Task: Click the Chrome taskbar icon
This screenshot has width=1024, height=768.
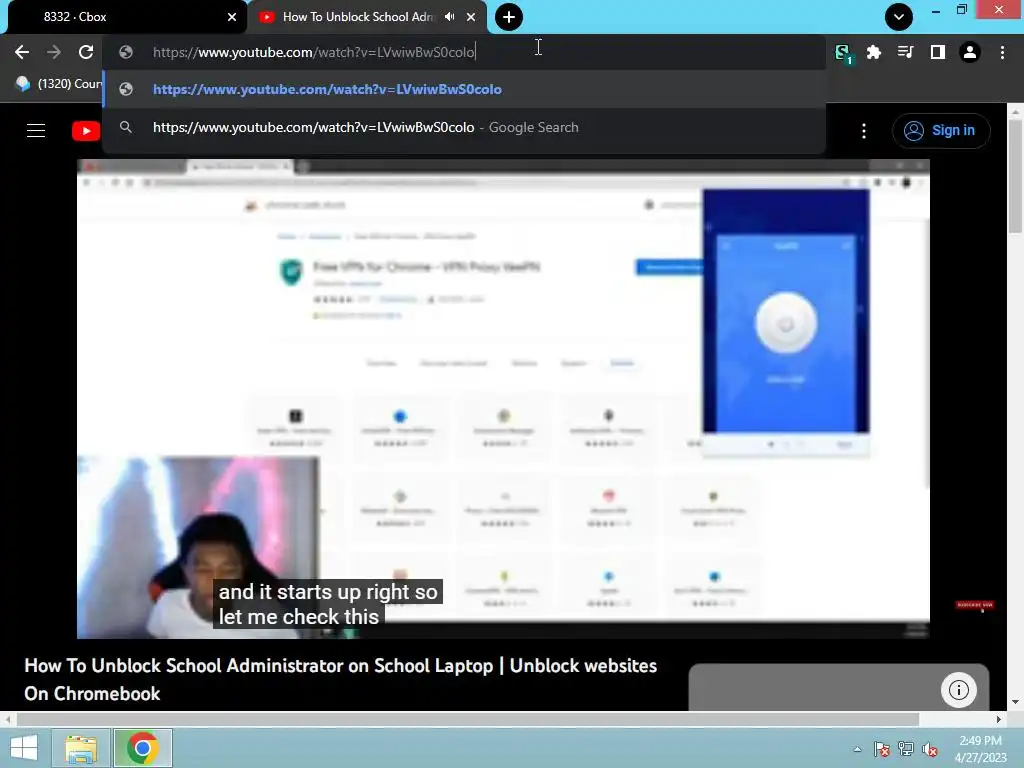Action: coord(143,748)
